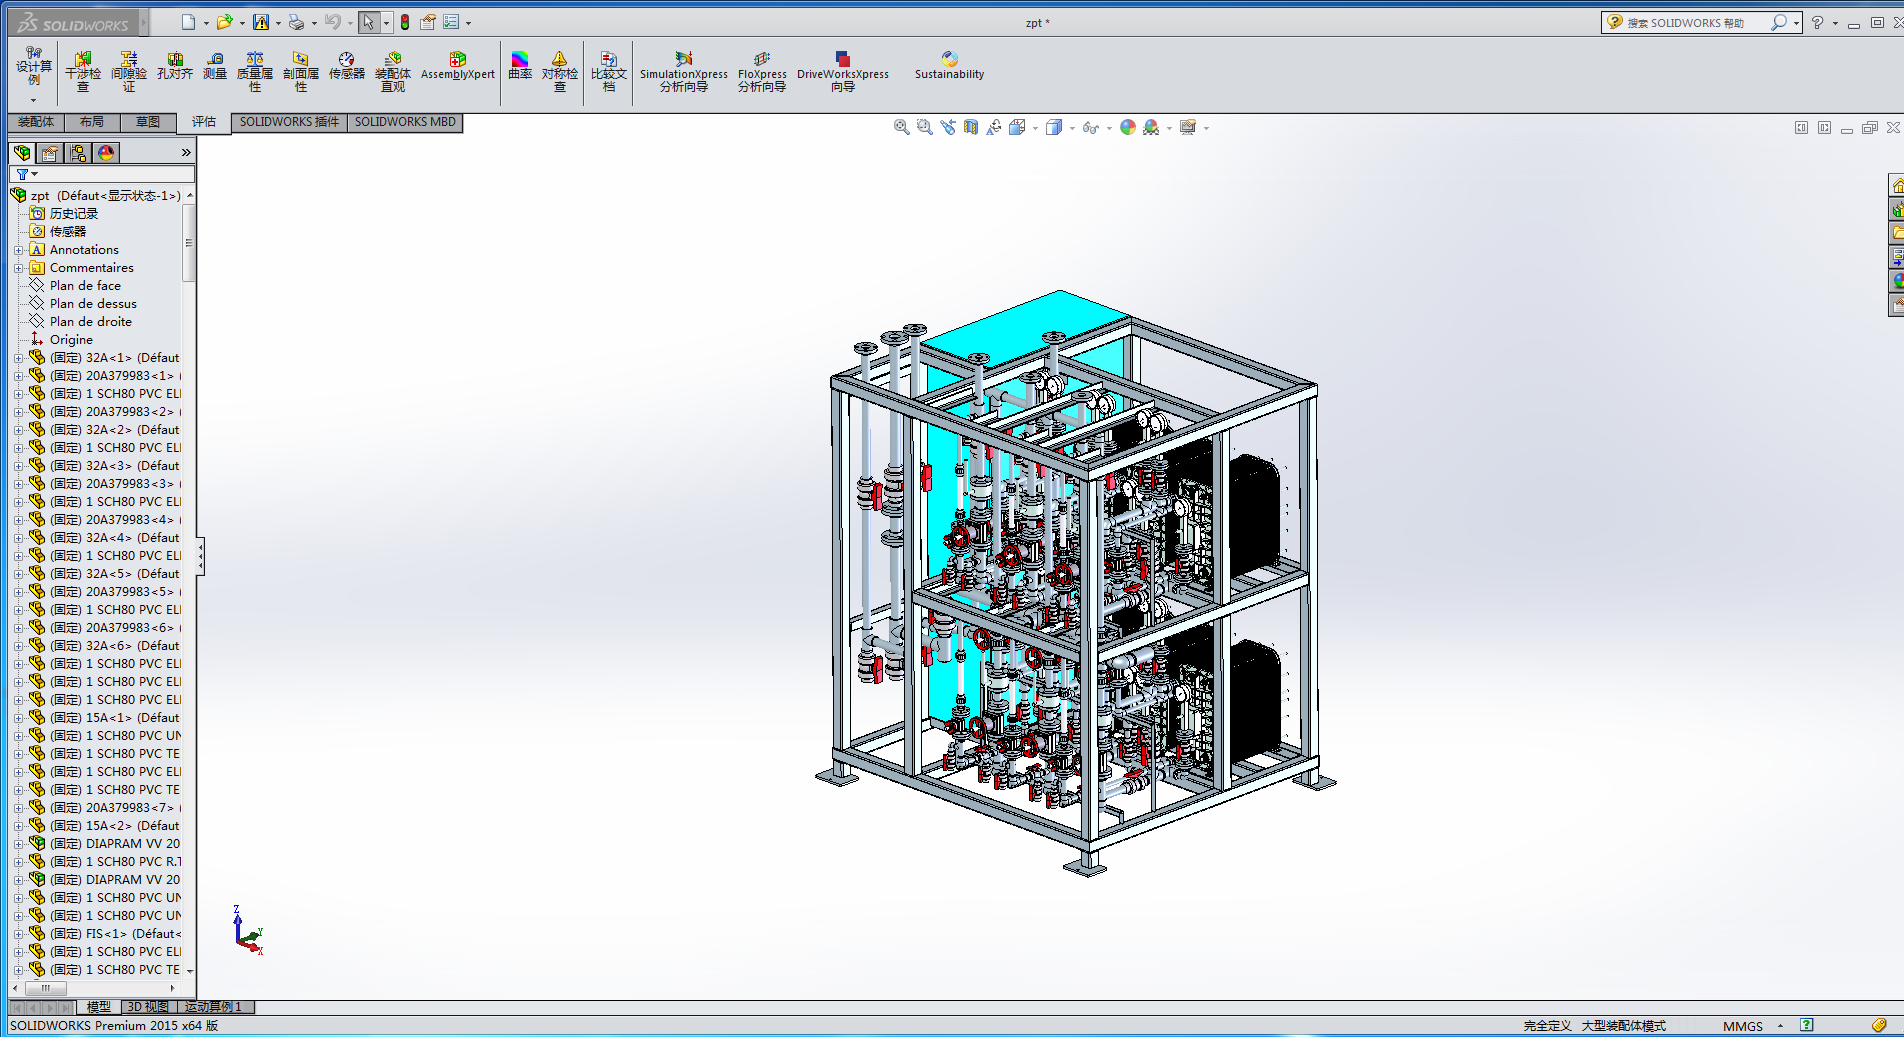Screen dimensions: 1904x1037
Task: Switch to the PropertyManager panel tab
Action: 50,152
